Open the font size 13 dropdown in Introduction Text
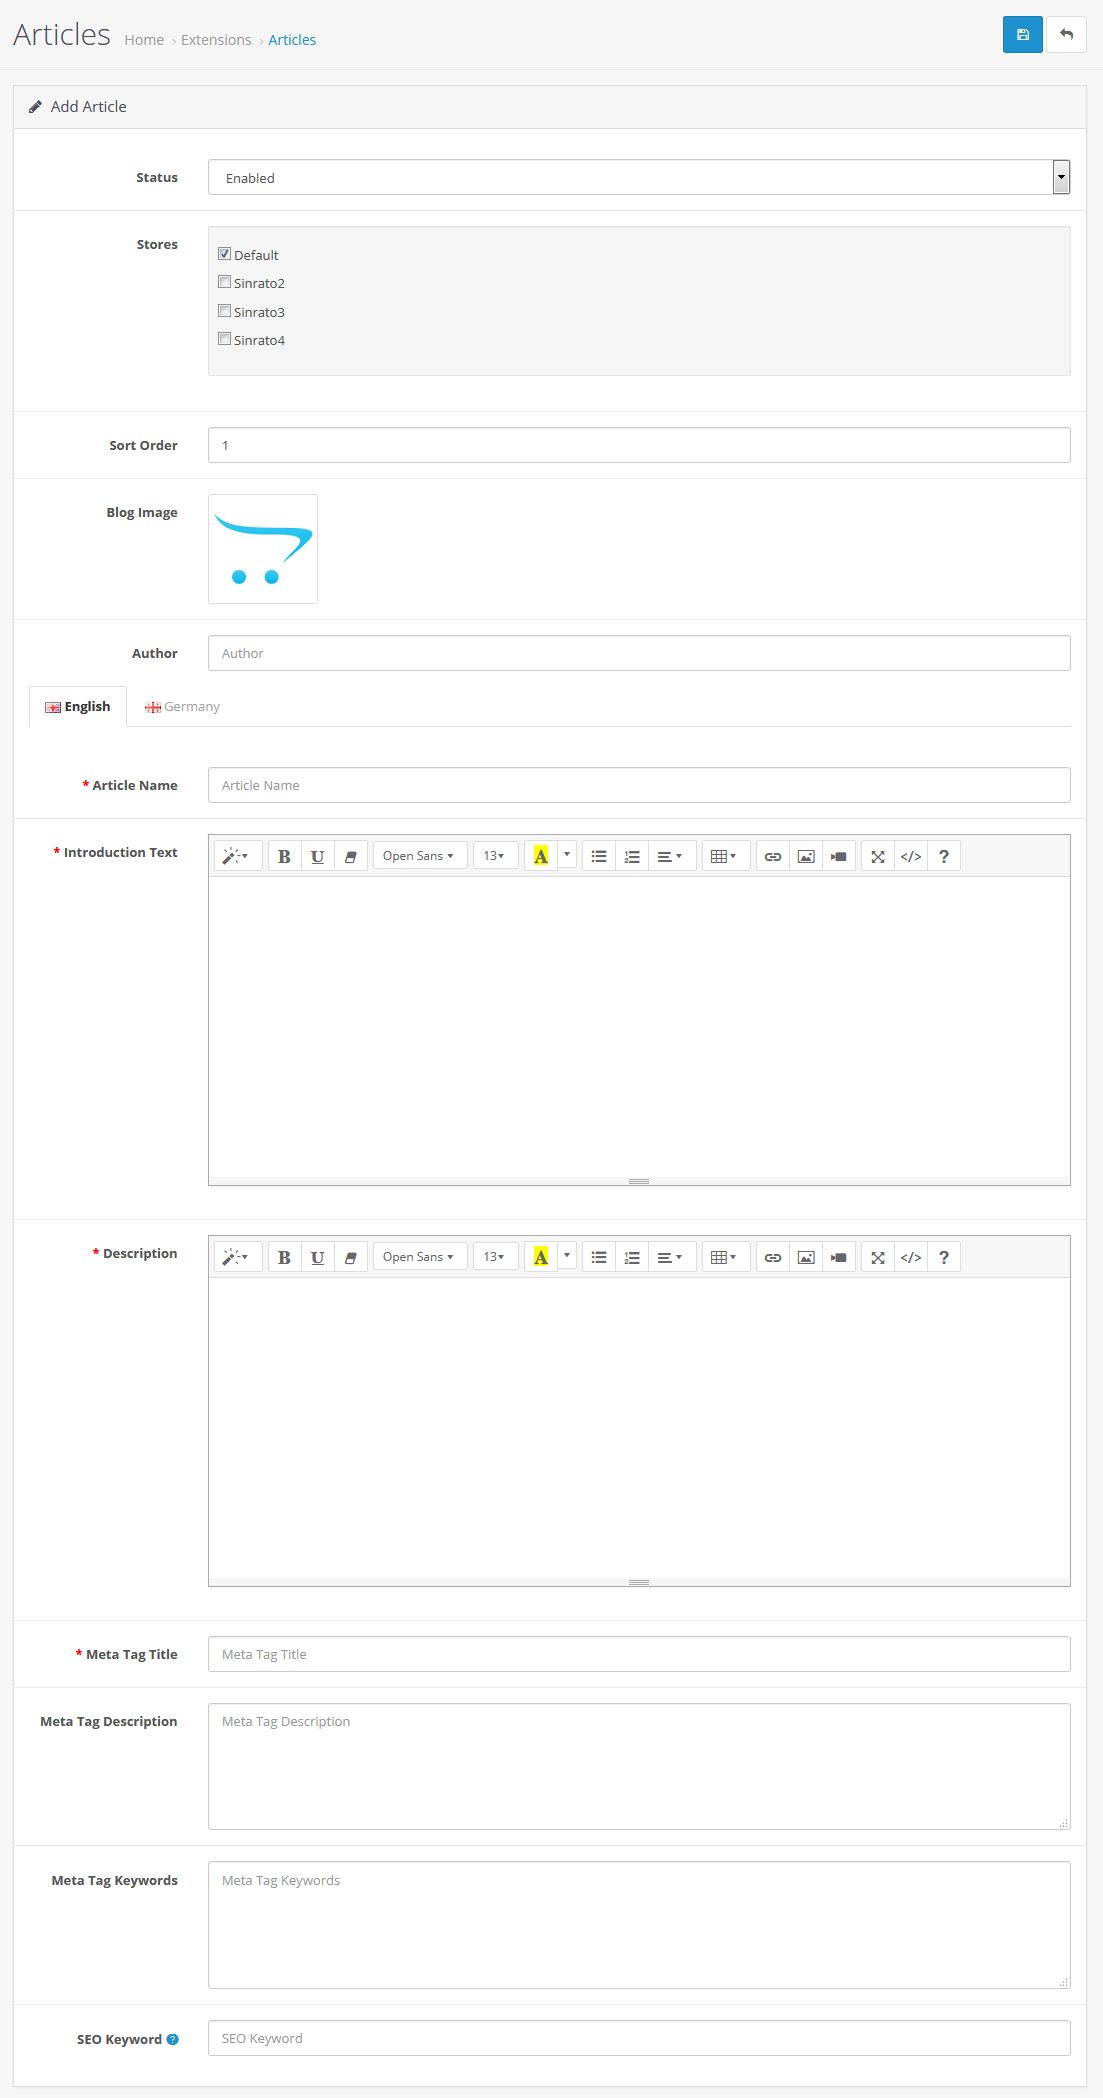 495,856
